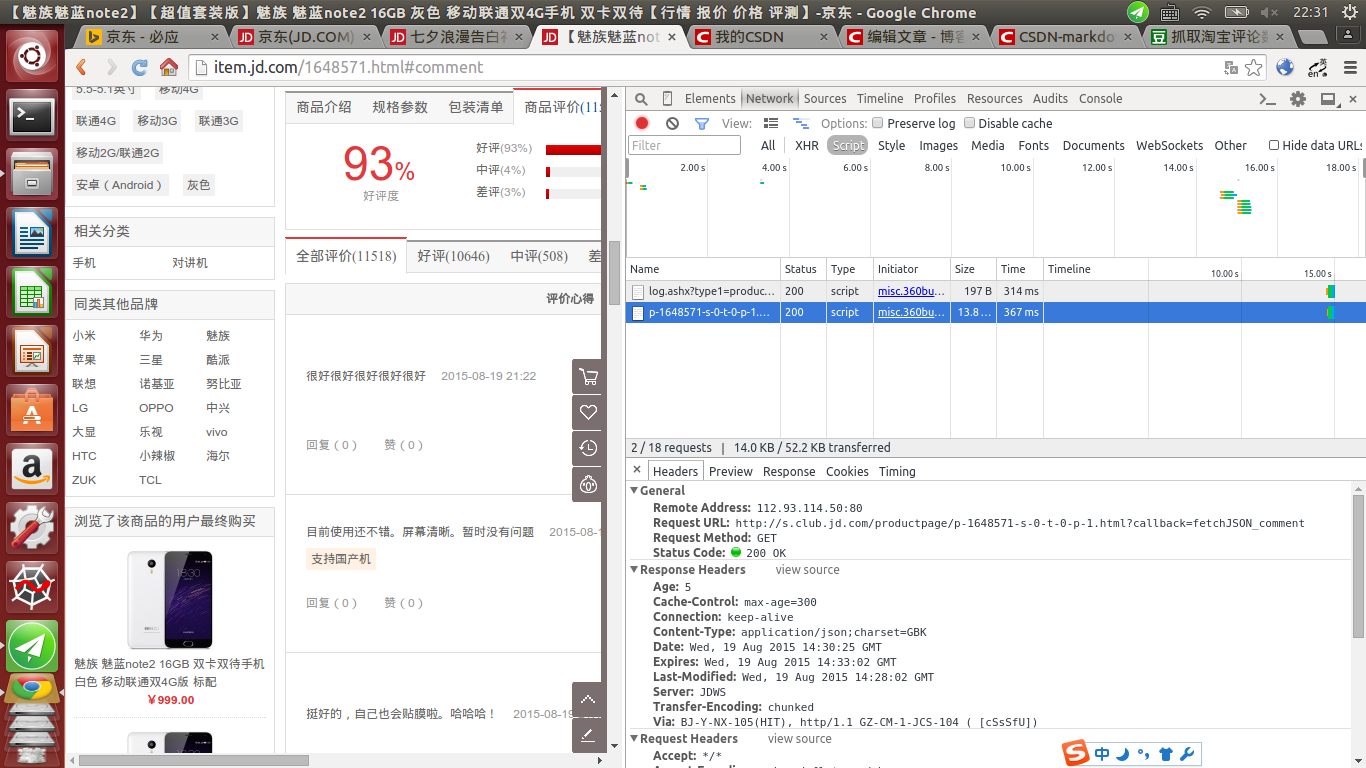Select the All filter type
Screen dimensions: 1366x768
768,146
